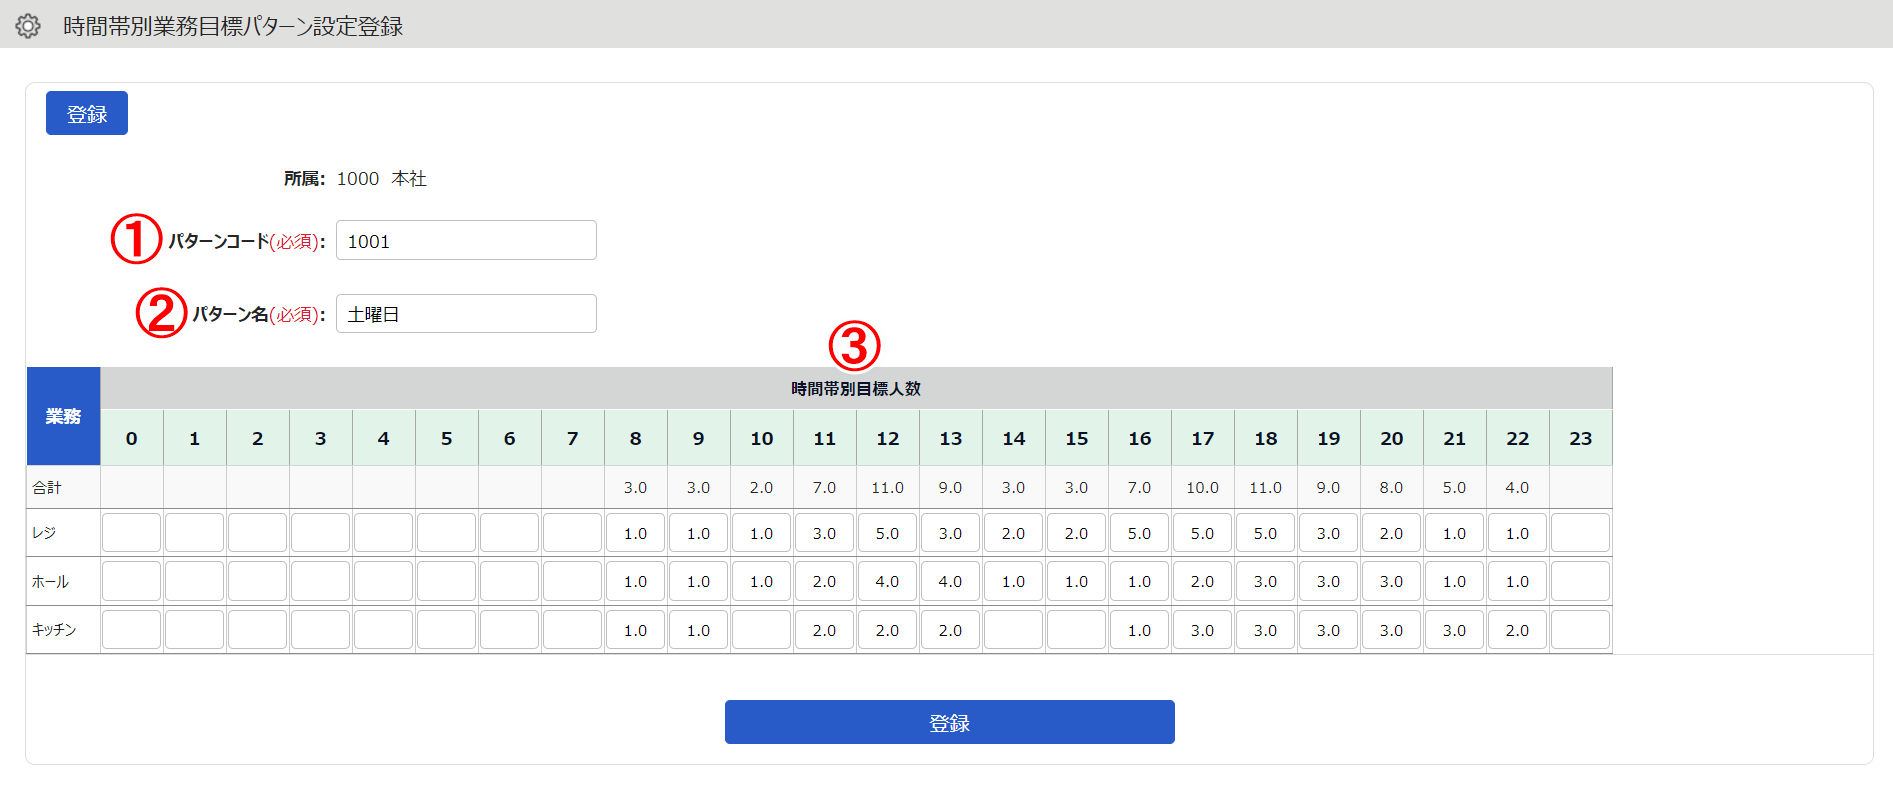
Task: Click the キッチン row label
Action: tap(54, 630)
